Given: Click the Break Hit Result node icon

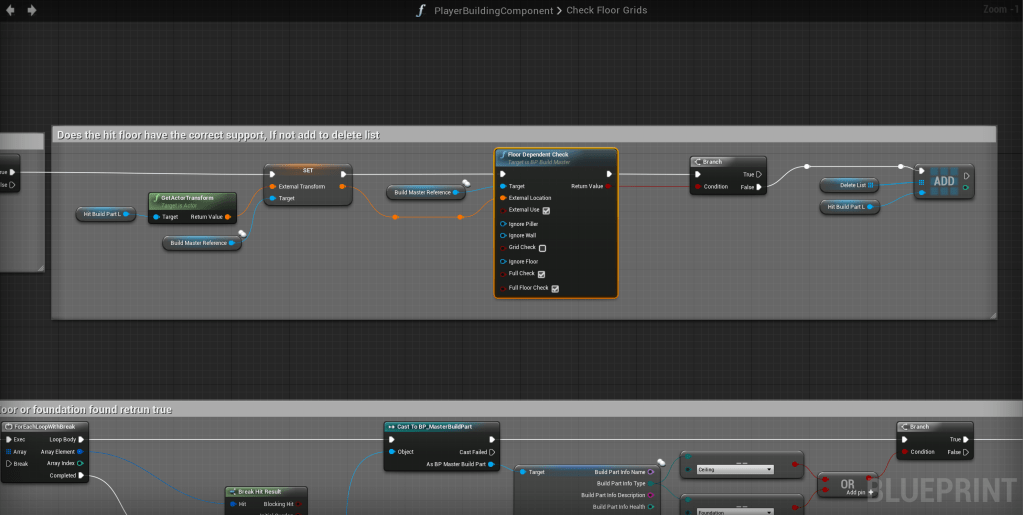Looking at the screenshot, I should [231, 491].
